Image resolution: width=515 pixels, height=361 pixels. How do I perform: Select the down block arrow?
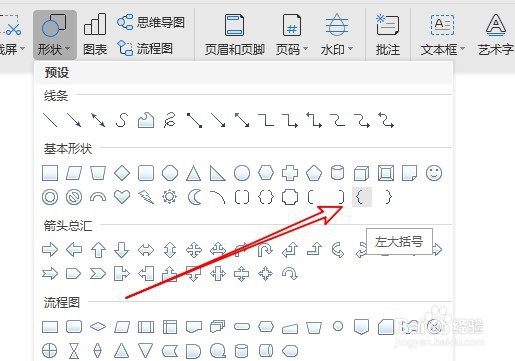[x=122, y=250]
